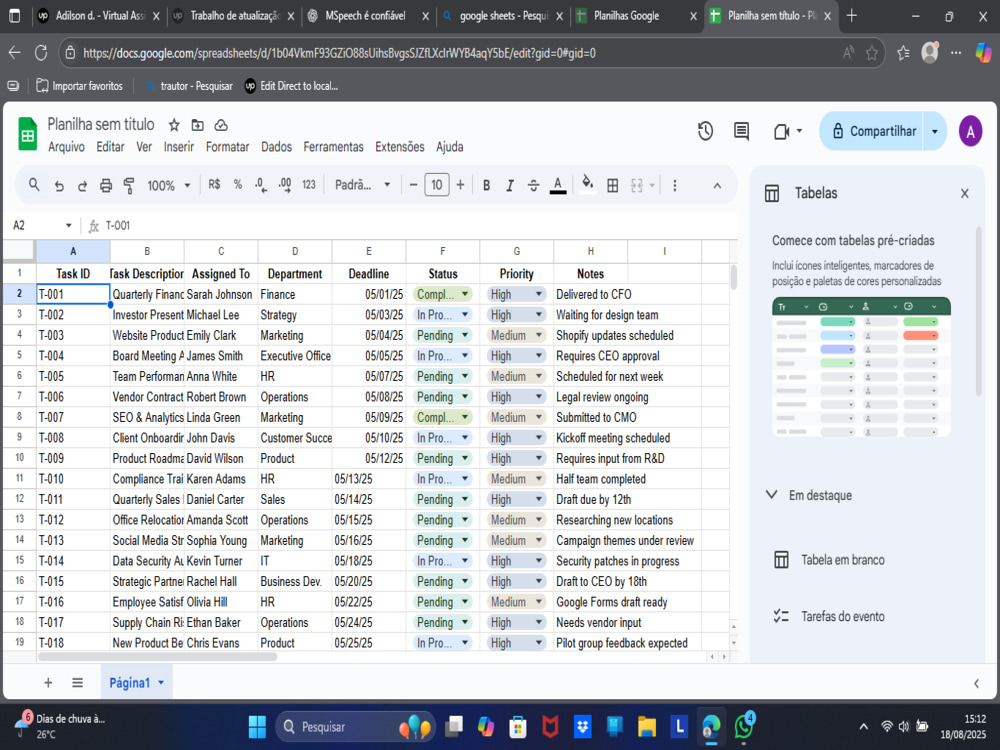The height and width of the screenshot is (750, 1000).
Task: Increase decimal places icon
Action: click(x=284, y=185)
